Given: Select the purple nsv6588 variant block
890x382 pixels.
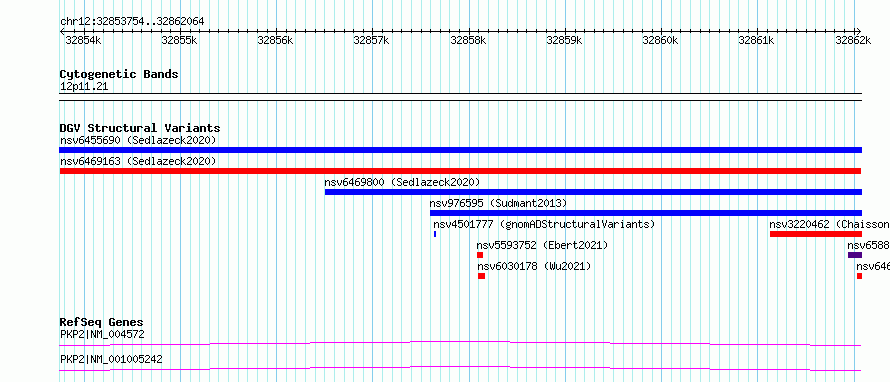Looking at the screenshot, I should pos(855,255).
